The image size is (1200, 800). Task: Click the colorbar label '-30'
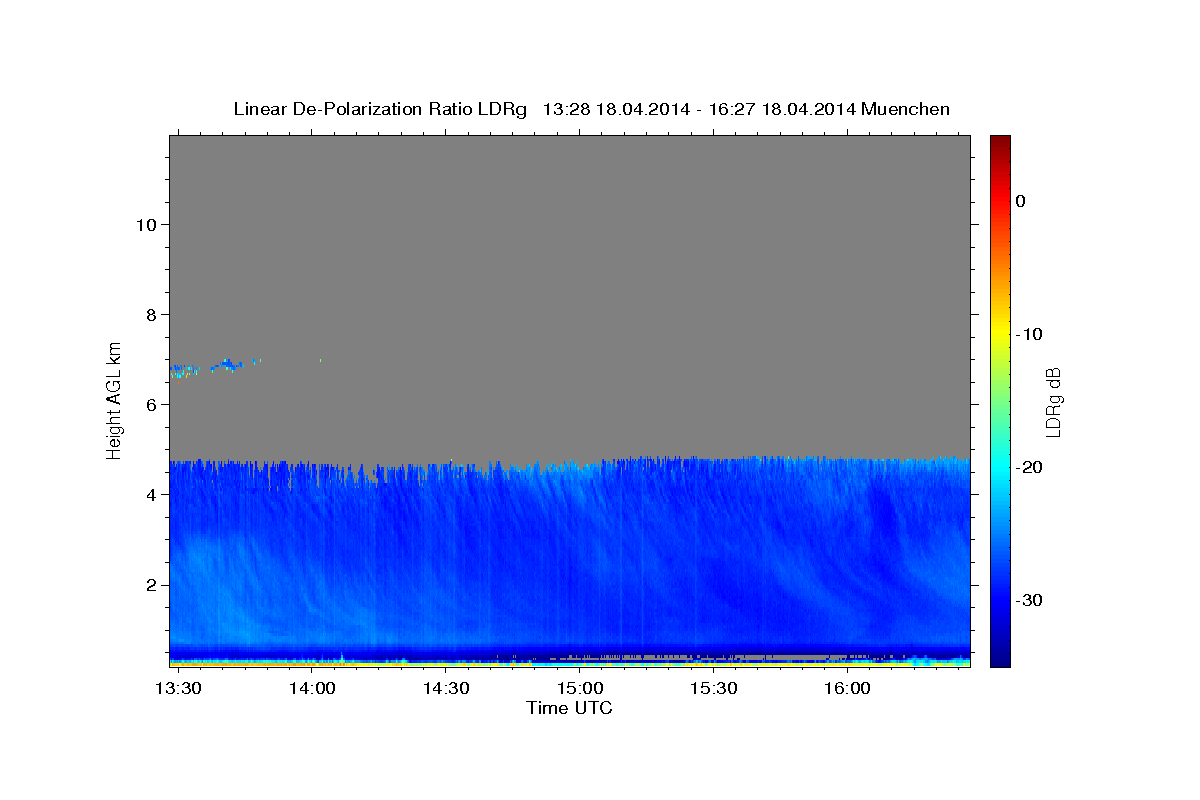(1029, 600)
